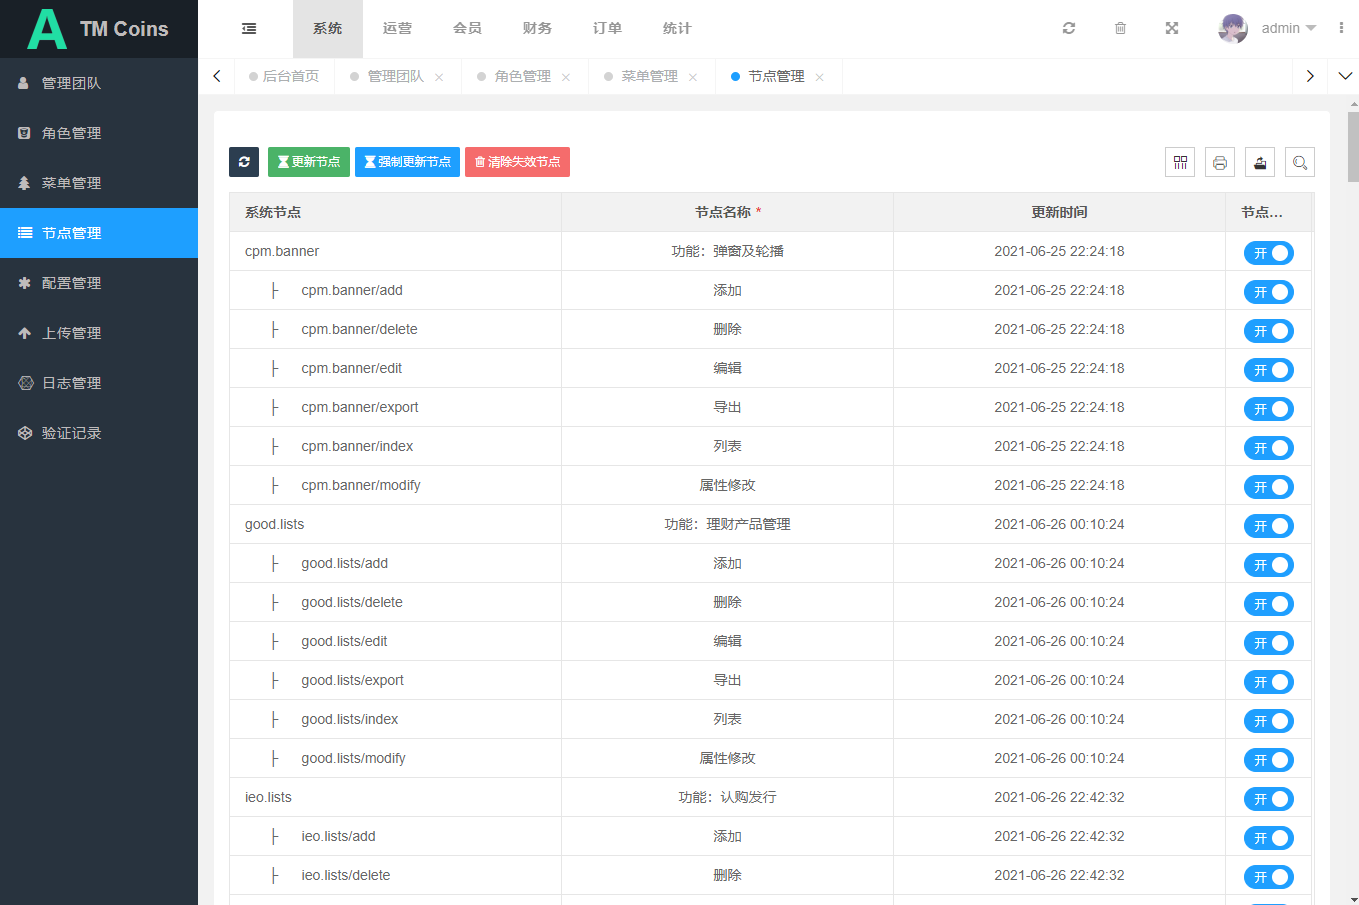Toggle off the cpm.banner node switch
Image resolution: width=1359 pixels, height=905 pixels.
tap(1268, 253)
